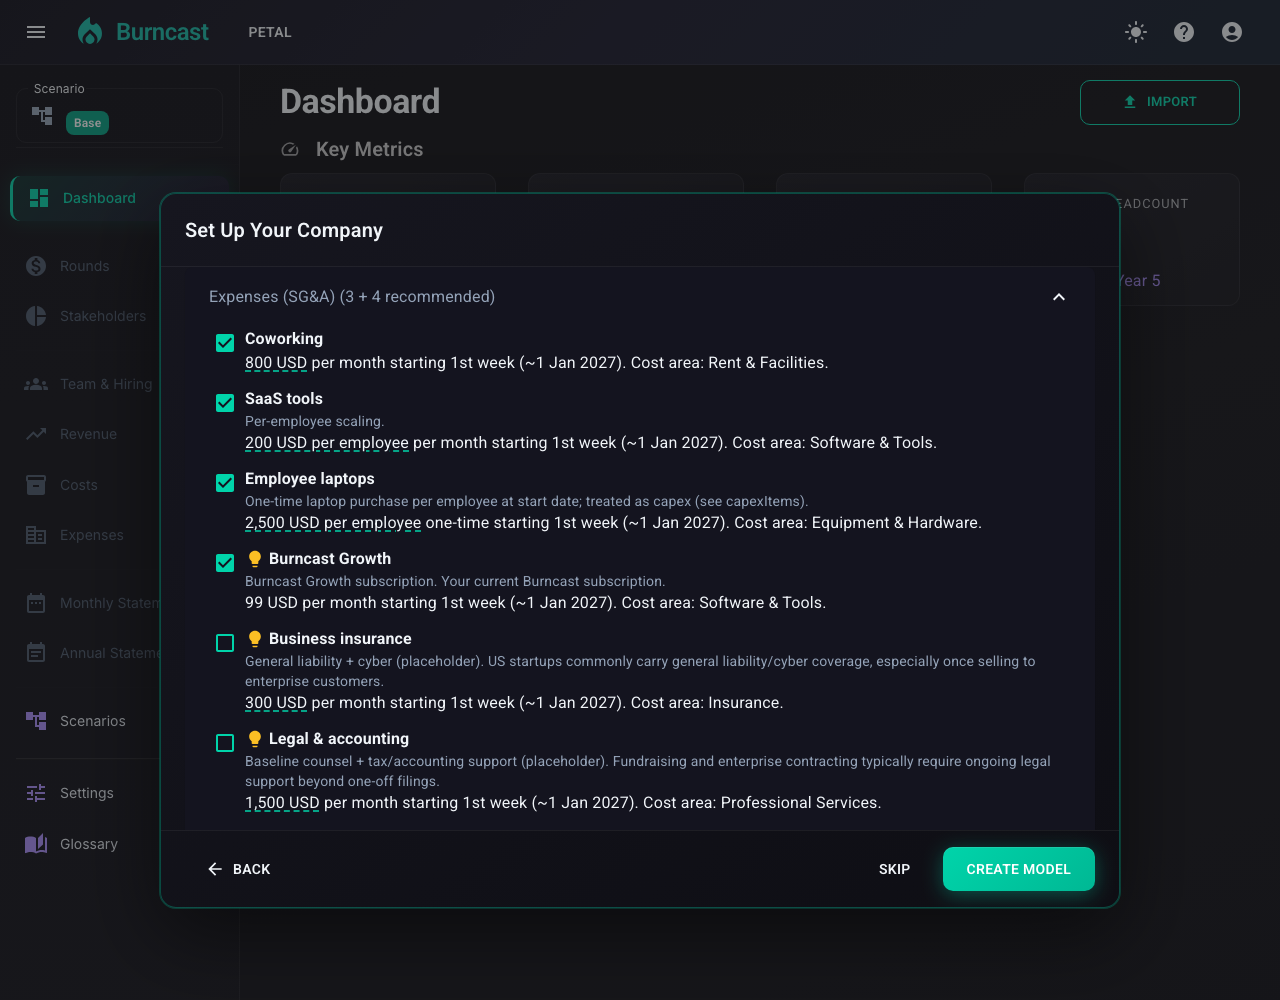
Task: Open Rounds in the sidebar
Action: pyautogui.click(x=85, y=266)
